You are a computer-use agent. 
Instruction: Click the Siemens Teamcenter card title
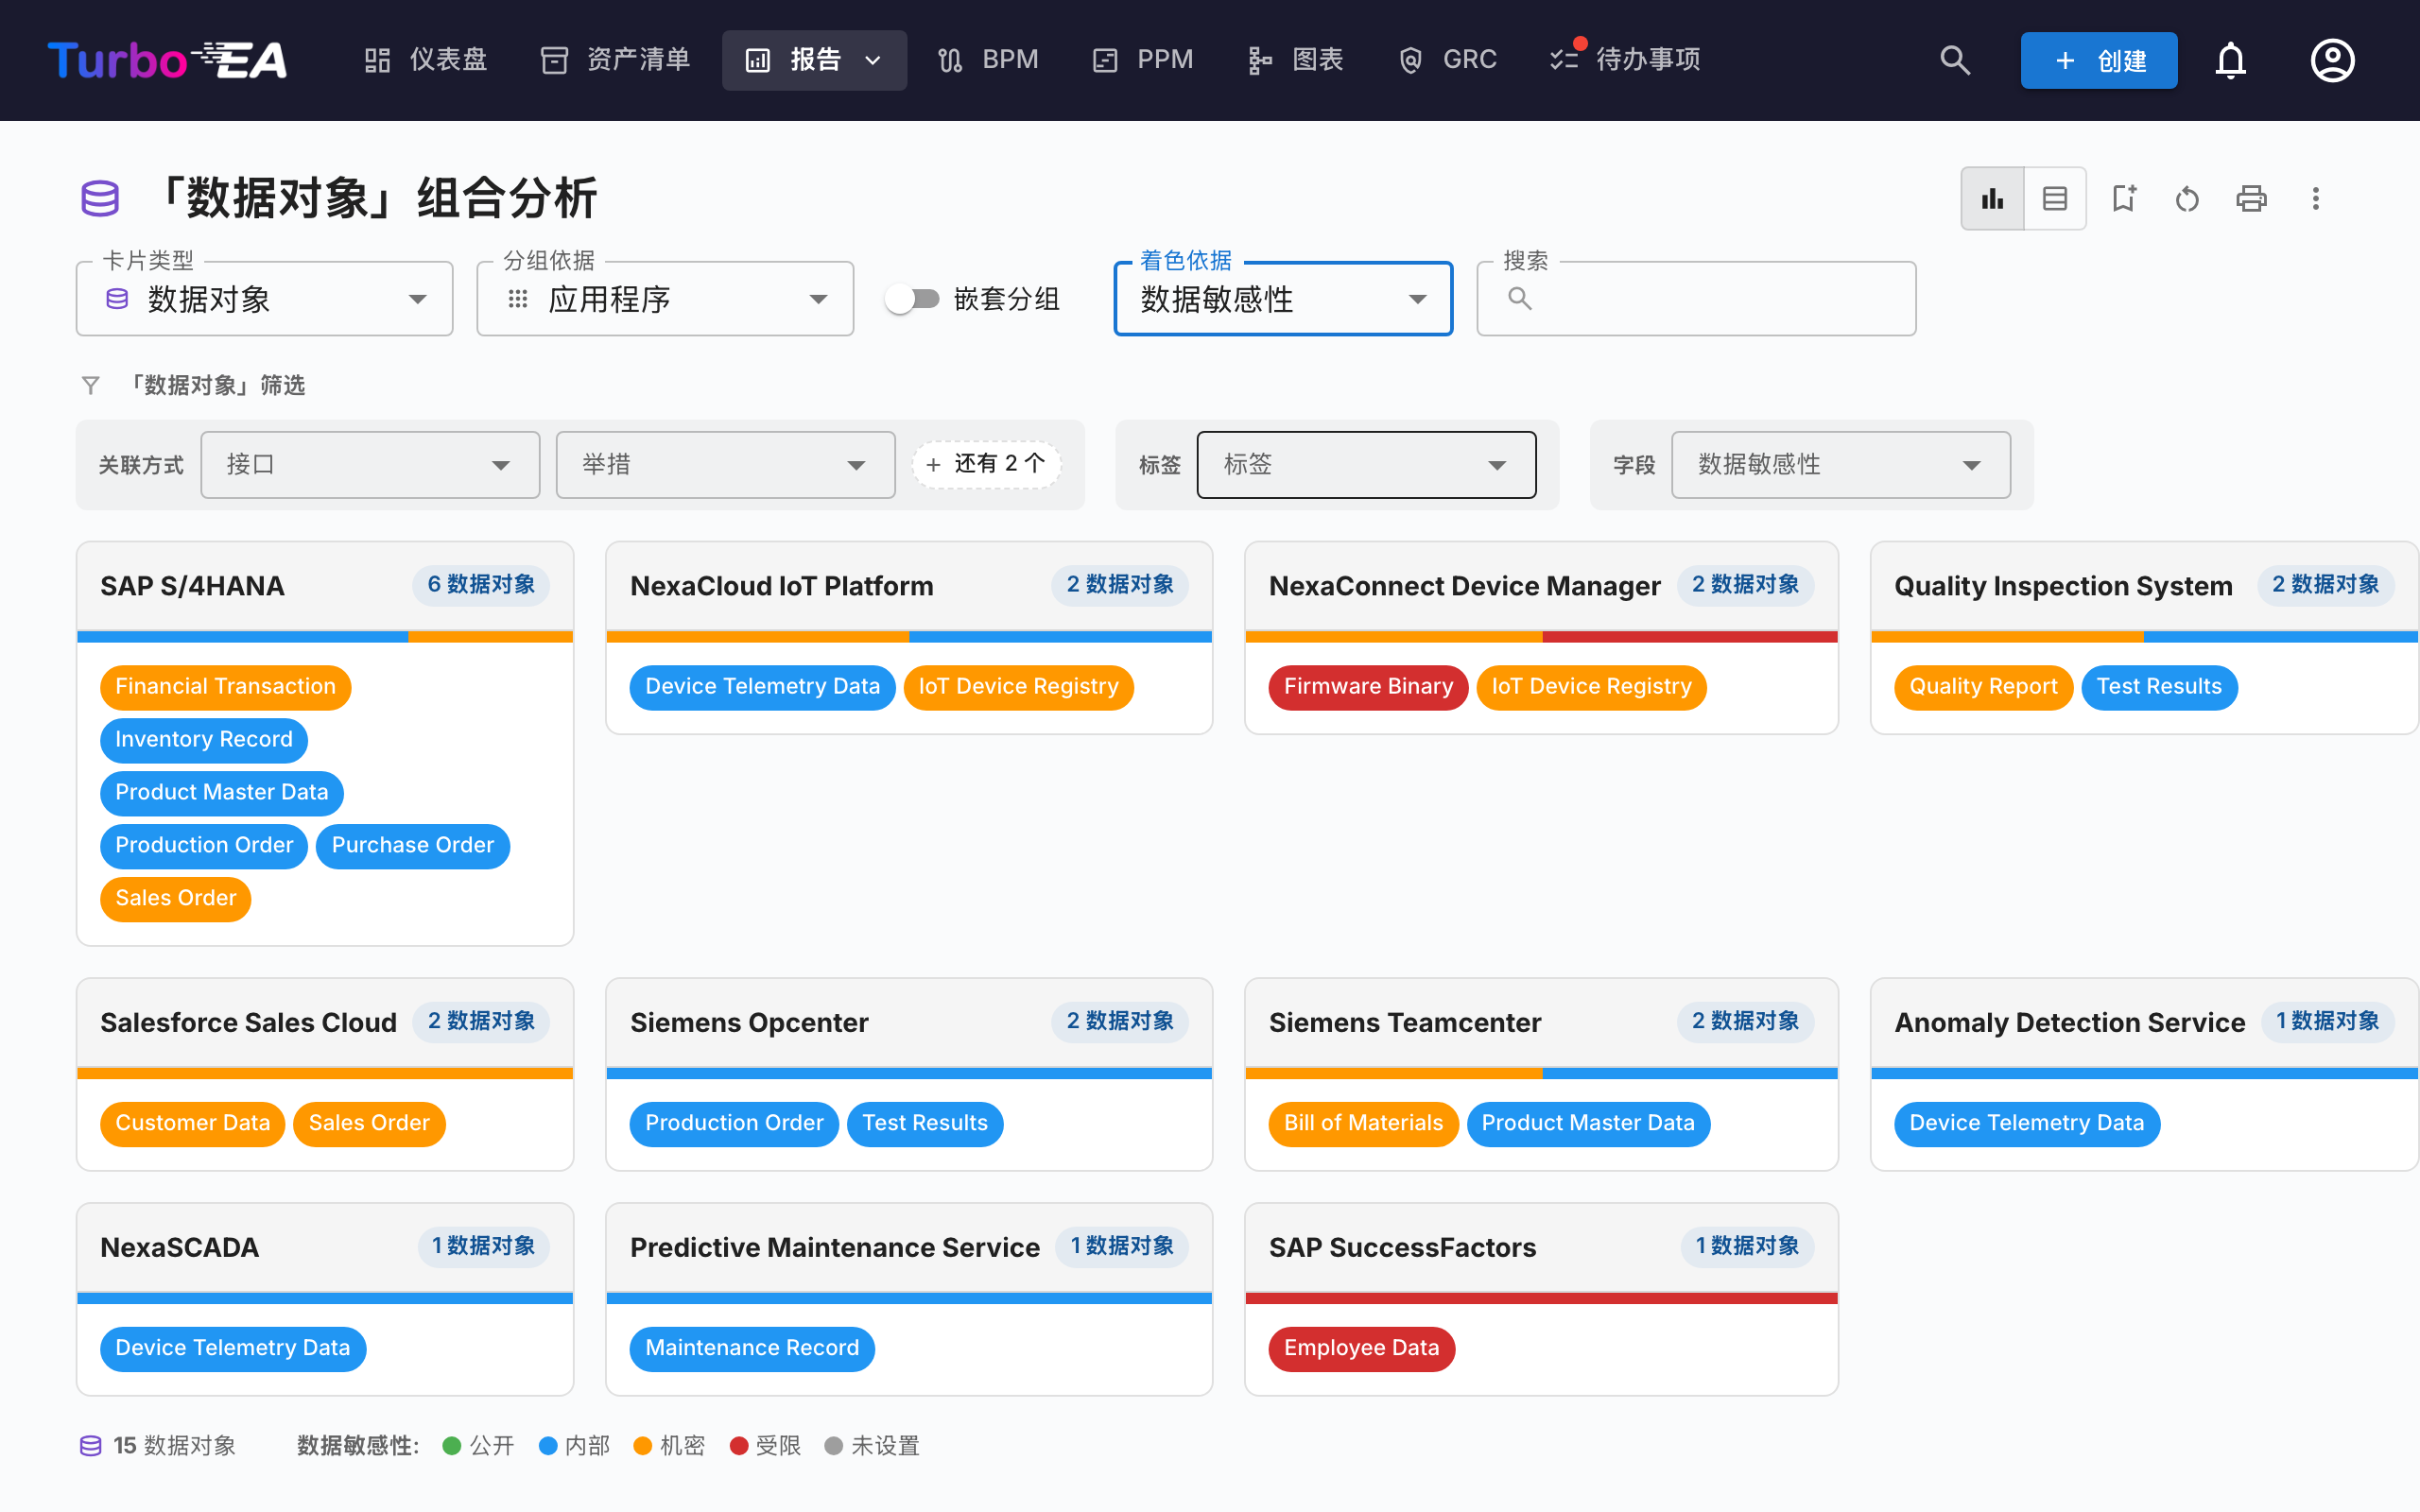click(1404, 1023)
